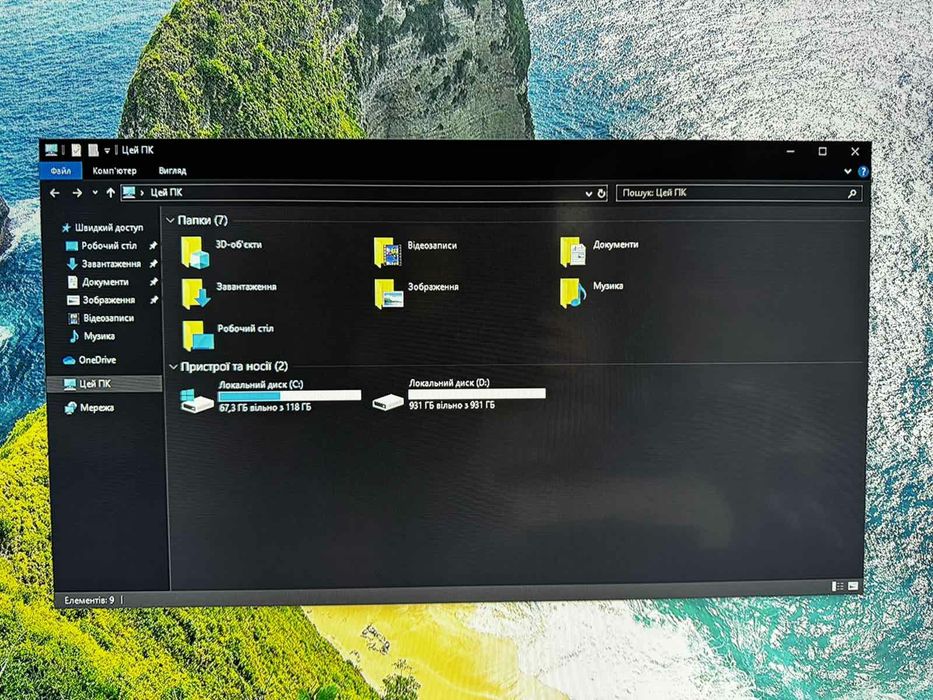The image size is (933, 700).
Task: Open the Документи folder icon in Папки
Action: (573, 251)
